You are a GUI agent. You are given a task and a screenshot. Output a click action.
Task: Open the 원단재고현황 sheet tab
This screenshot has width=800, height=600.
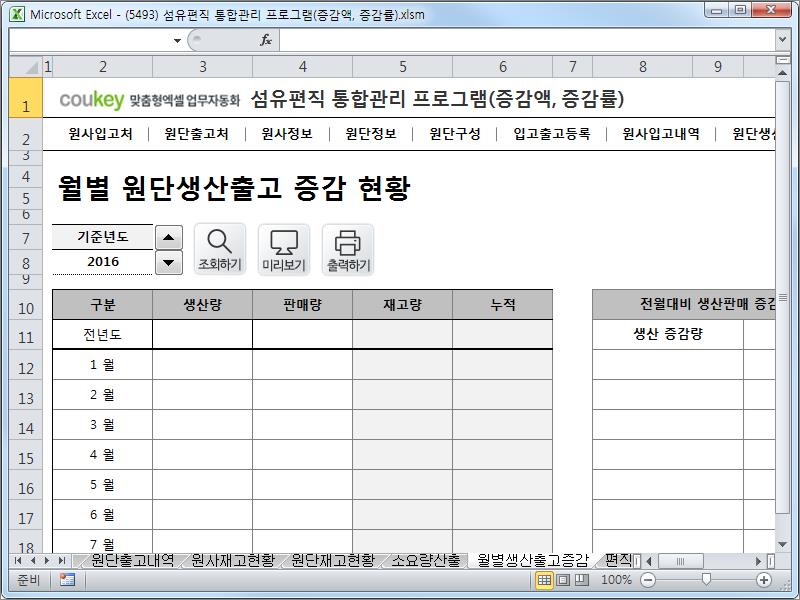pyautogui.click(x=333, y=561)
